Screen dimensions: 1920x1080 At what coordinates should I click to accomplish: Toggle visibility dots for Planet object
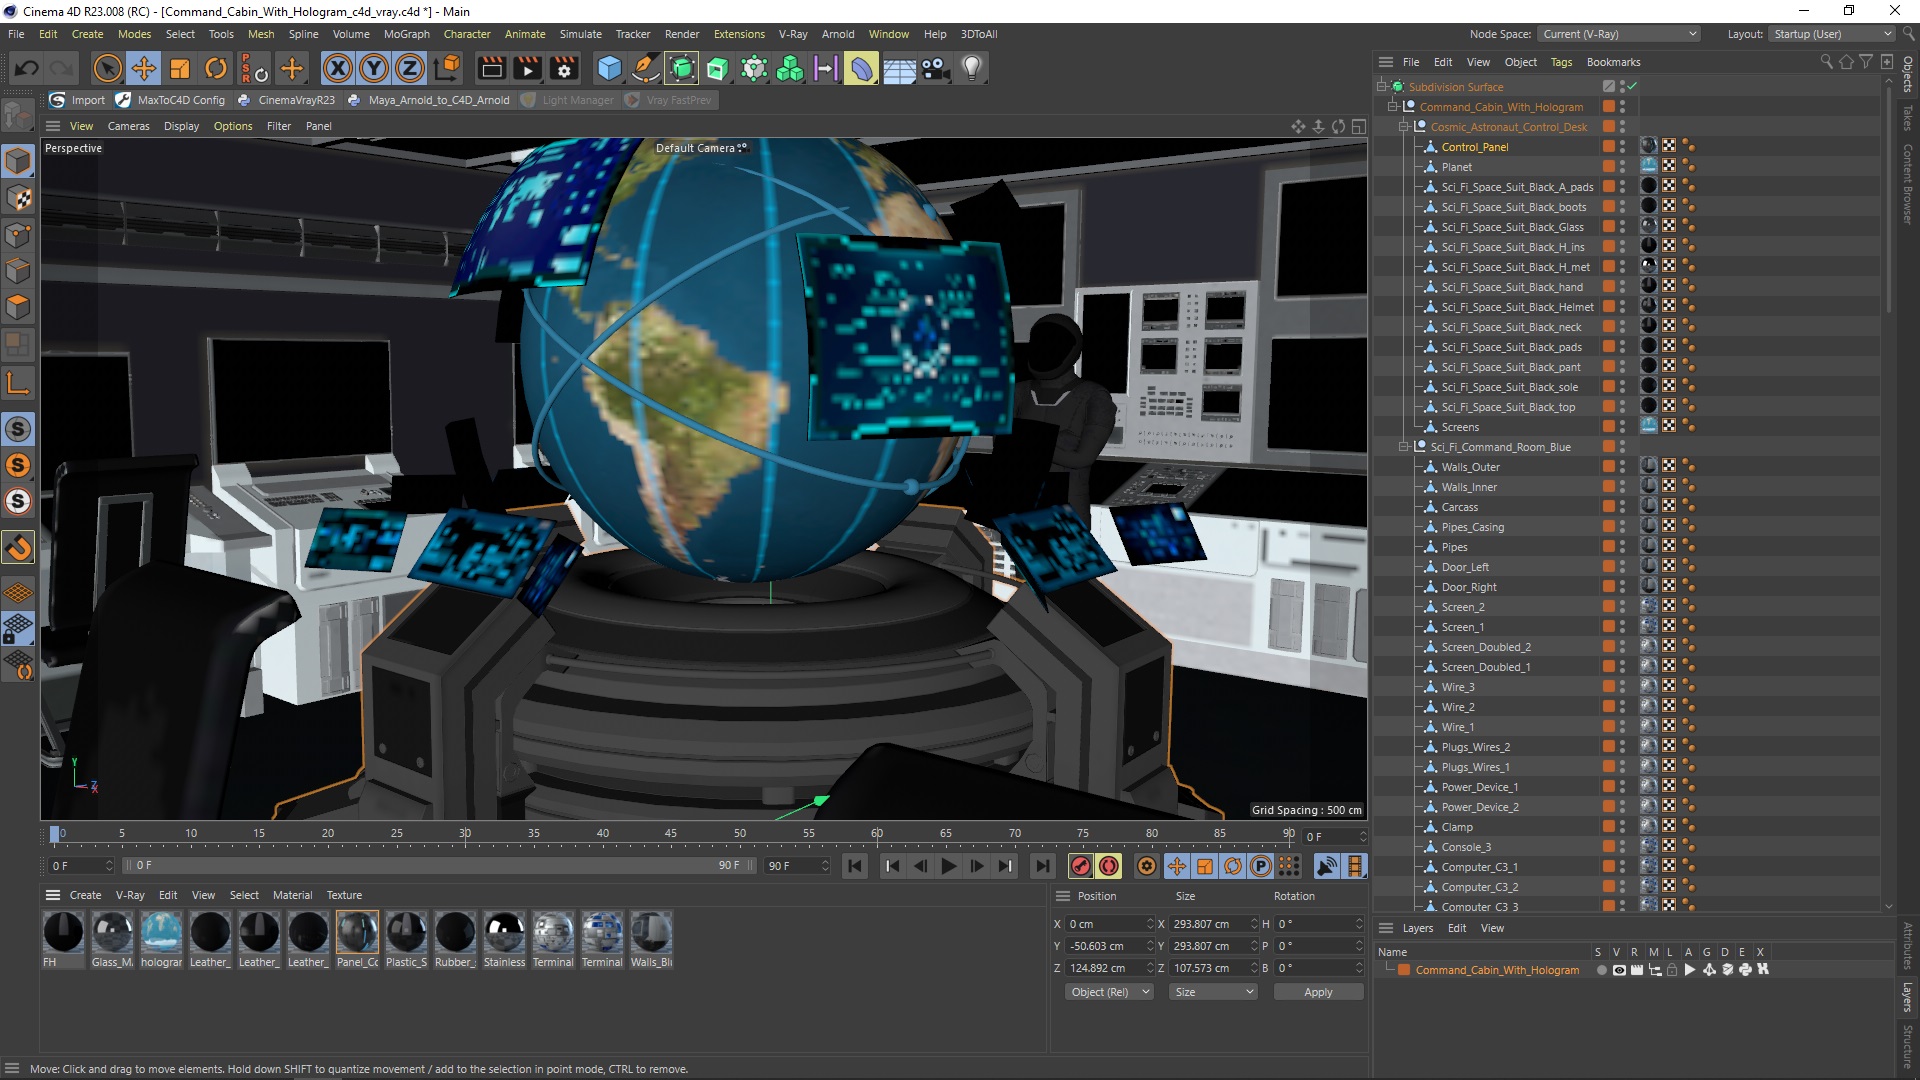(x=1622, y=167)
